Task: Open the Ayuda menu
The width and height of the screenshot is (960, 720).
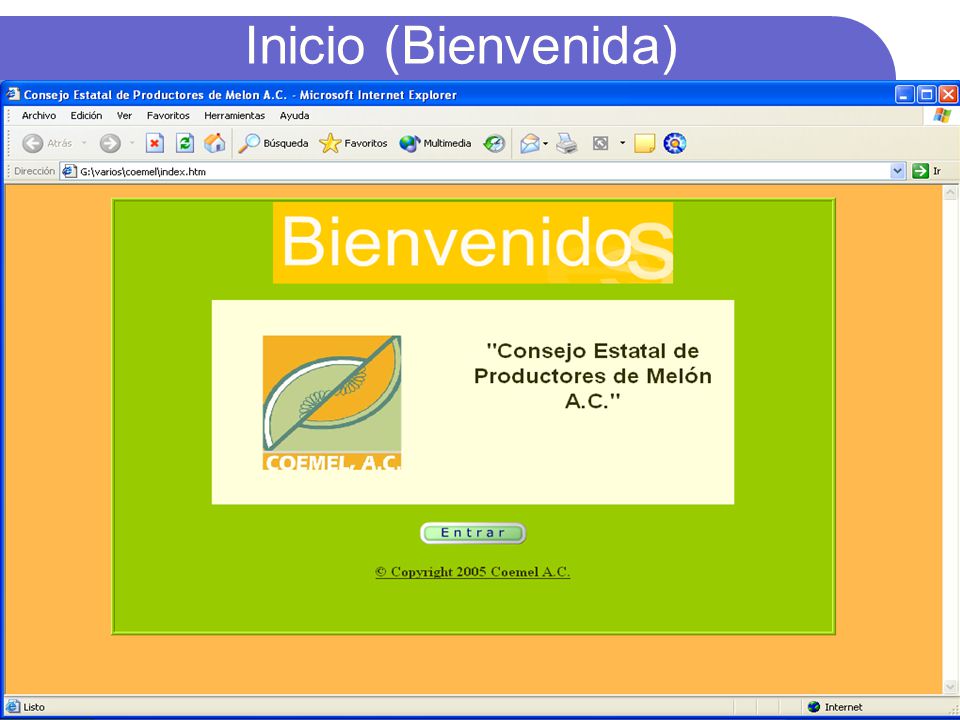Action: [x=294, y=116]
